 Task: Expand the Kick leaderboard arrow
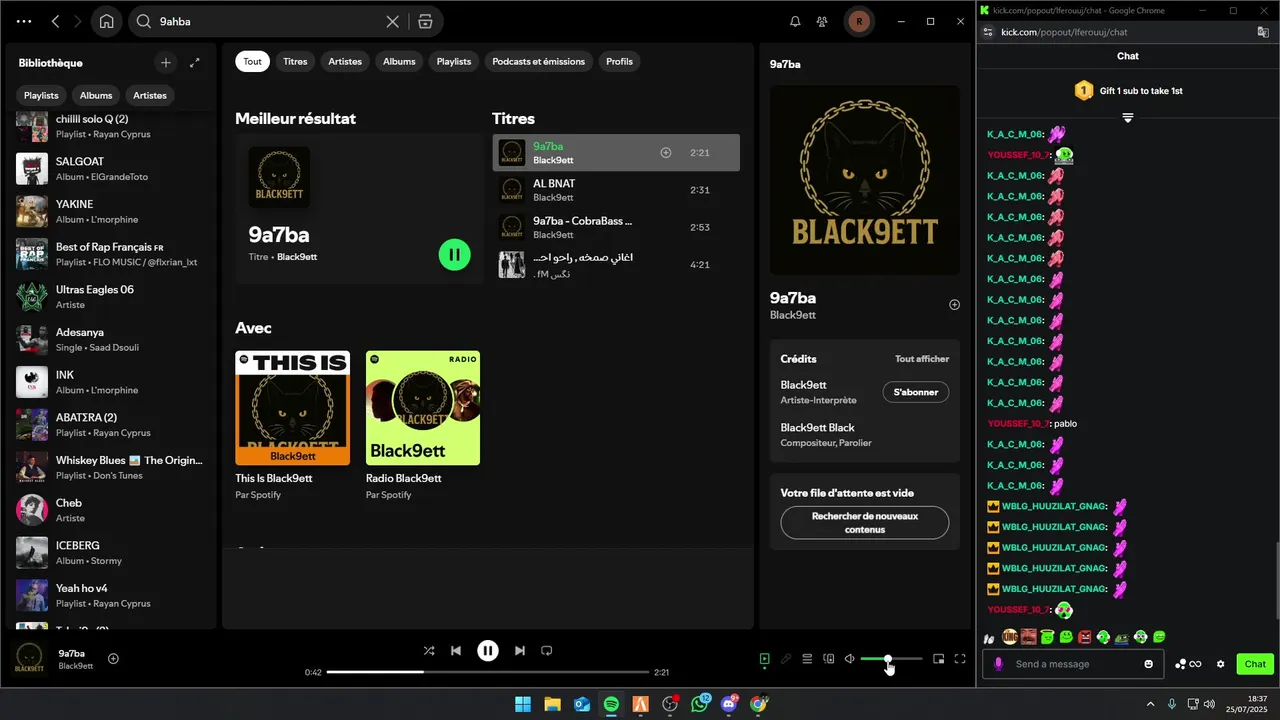[1128, 118]
